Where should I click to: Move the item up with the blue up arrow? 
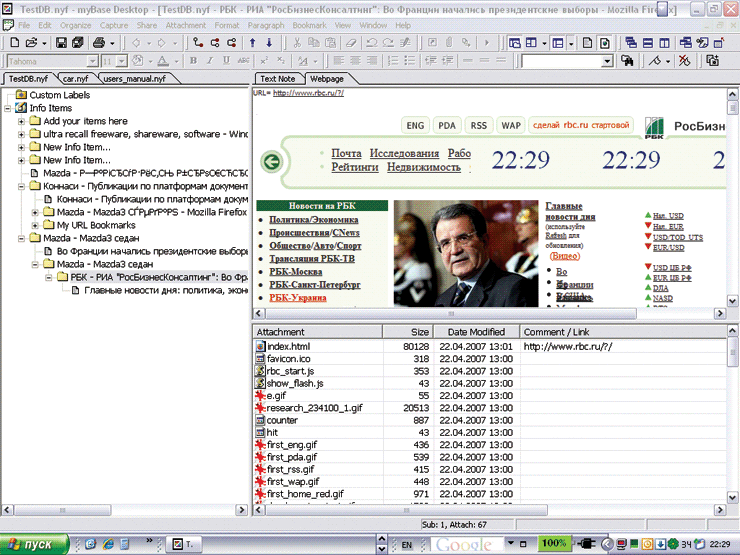coord(252,43)
